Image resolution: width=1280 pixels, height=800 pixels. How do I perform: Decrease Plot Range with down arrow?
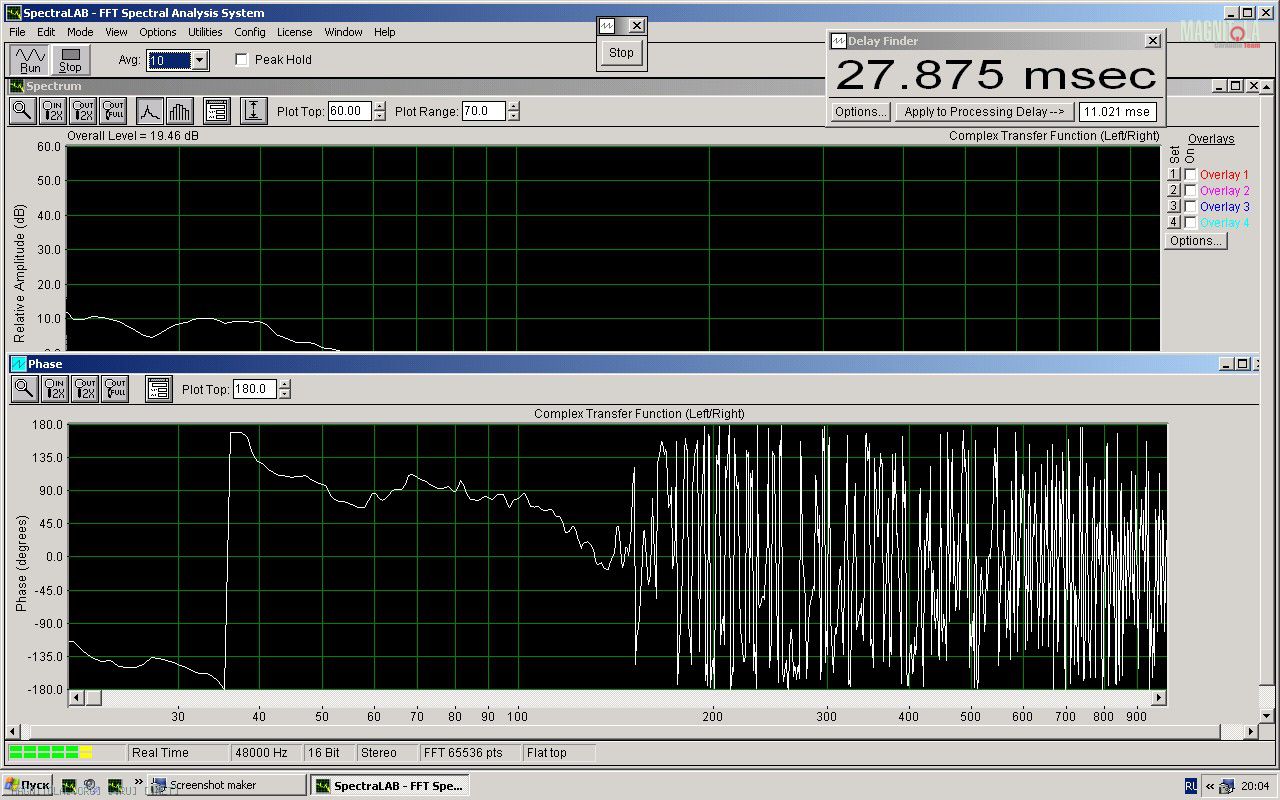coord(514,116)
